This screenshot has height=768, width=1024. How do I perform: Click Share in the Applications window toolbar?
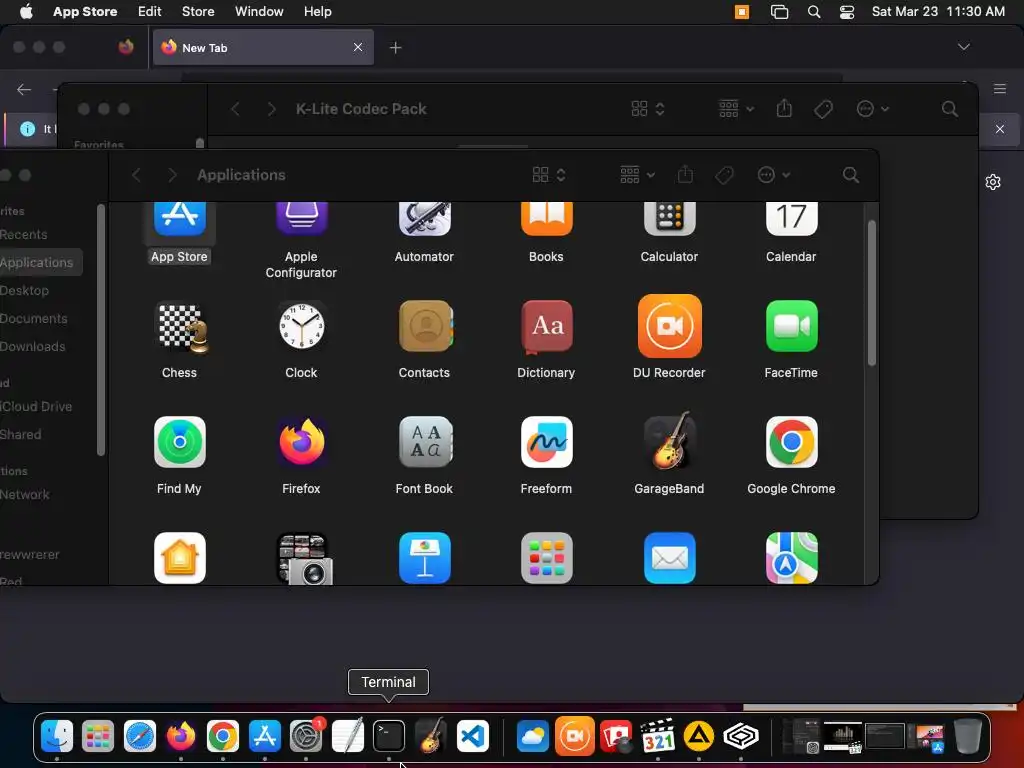pos(685,174)
